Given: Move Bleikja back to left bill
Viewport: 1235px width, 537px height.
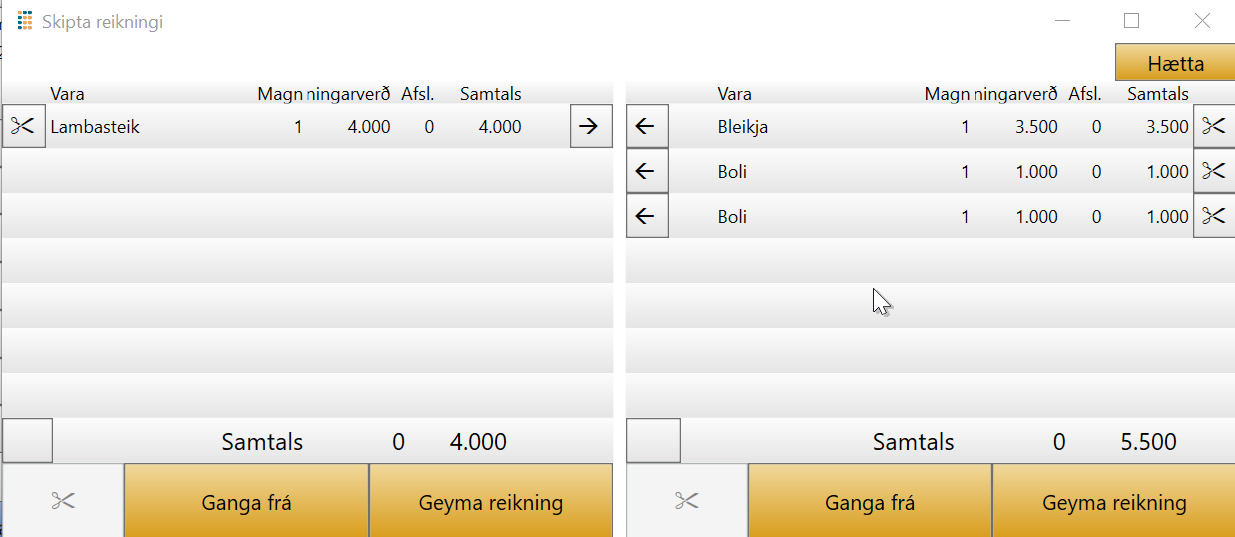Looking at the screenshot, I should coord(646,127).
